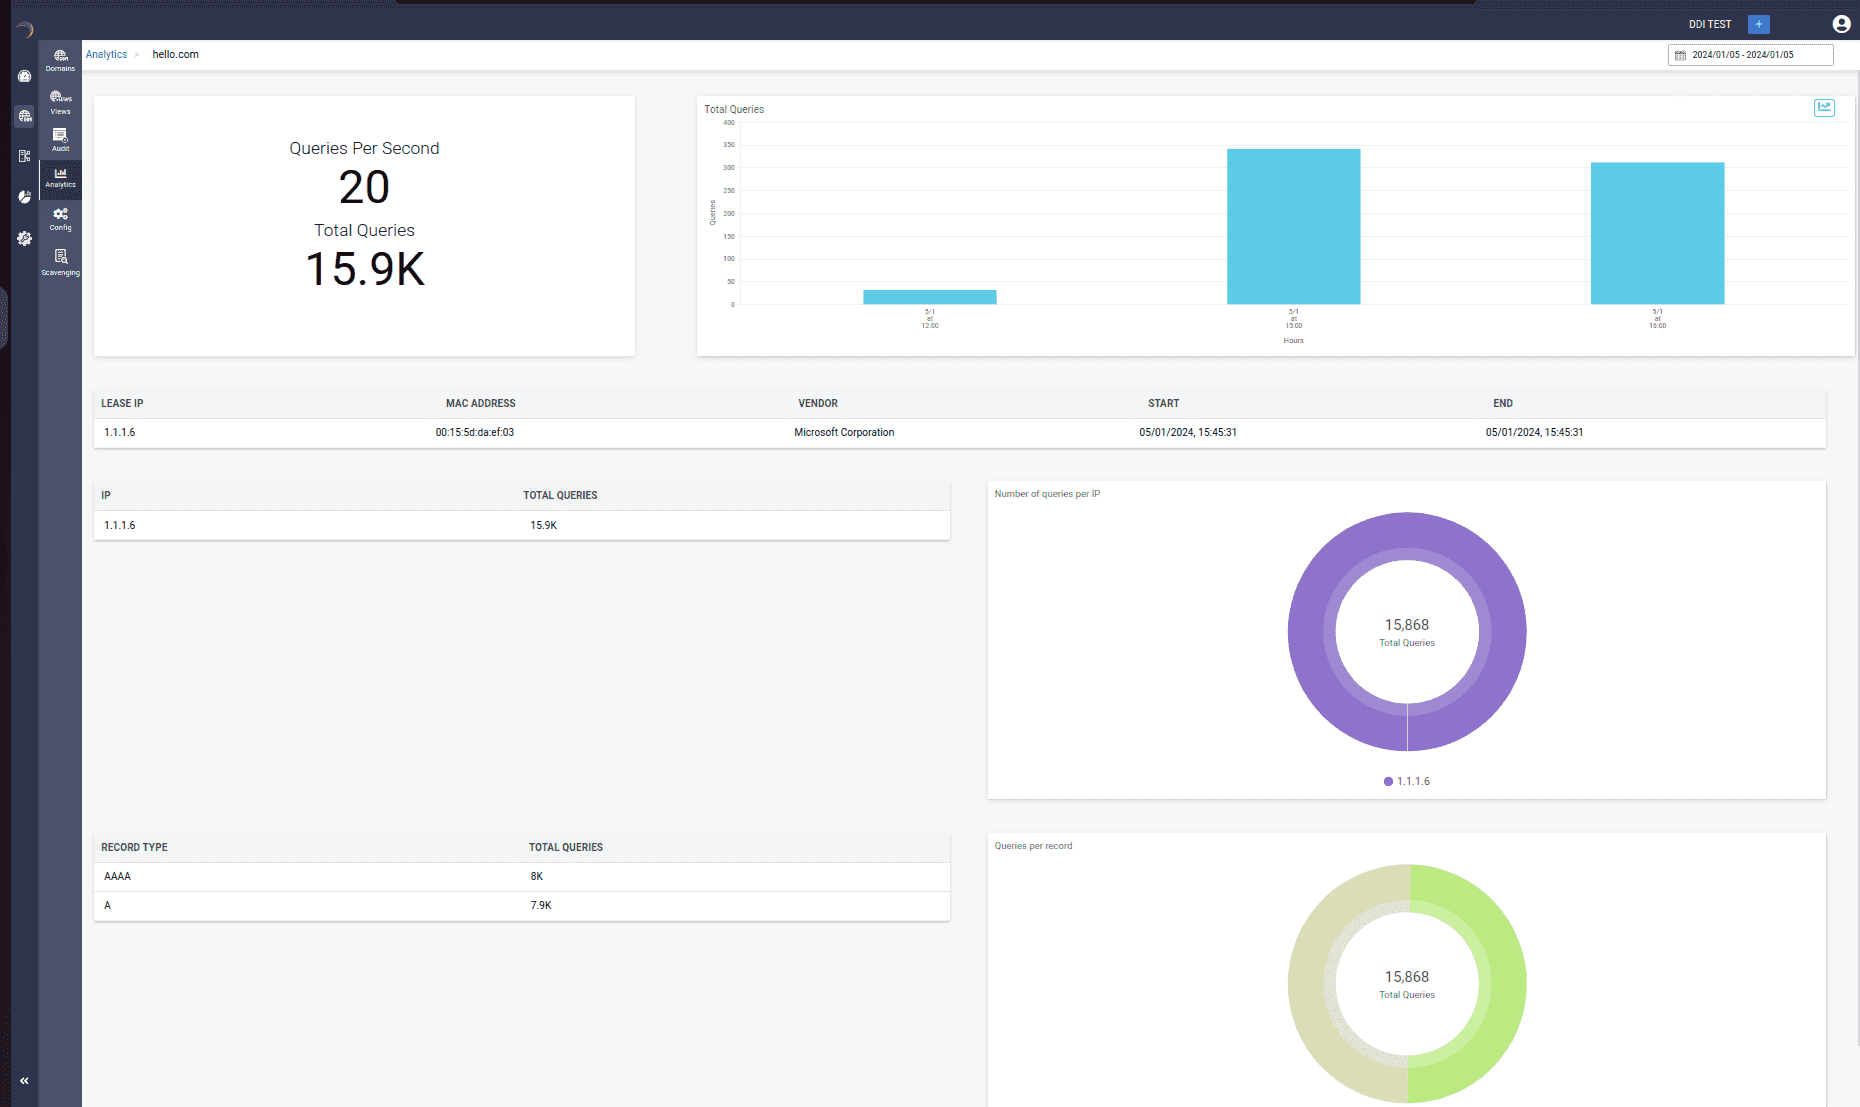
Task: Open the Config settings icon
Action: point(59,216)
